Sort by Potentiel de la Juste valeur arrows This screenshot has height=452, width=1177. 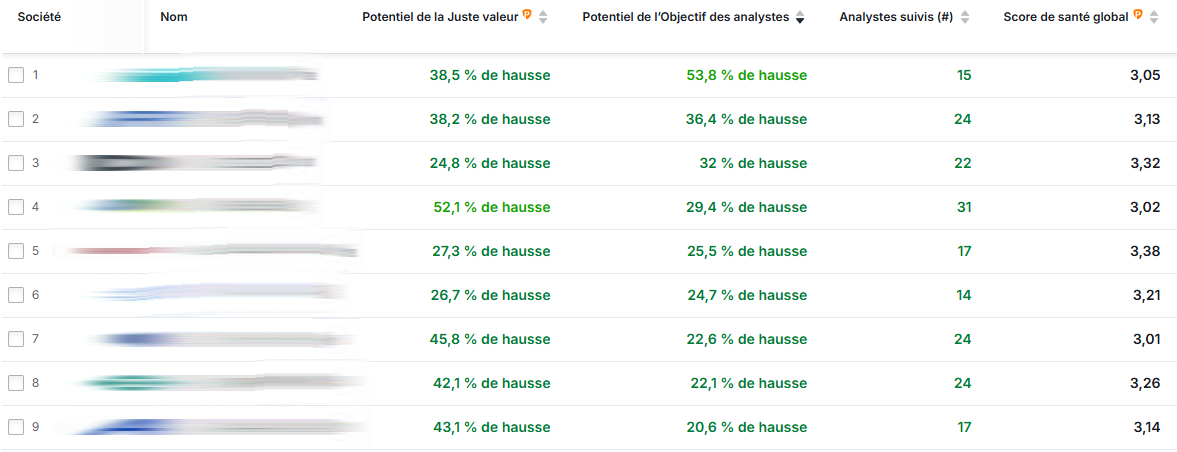[543, 17]
